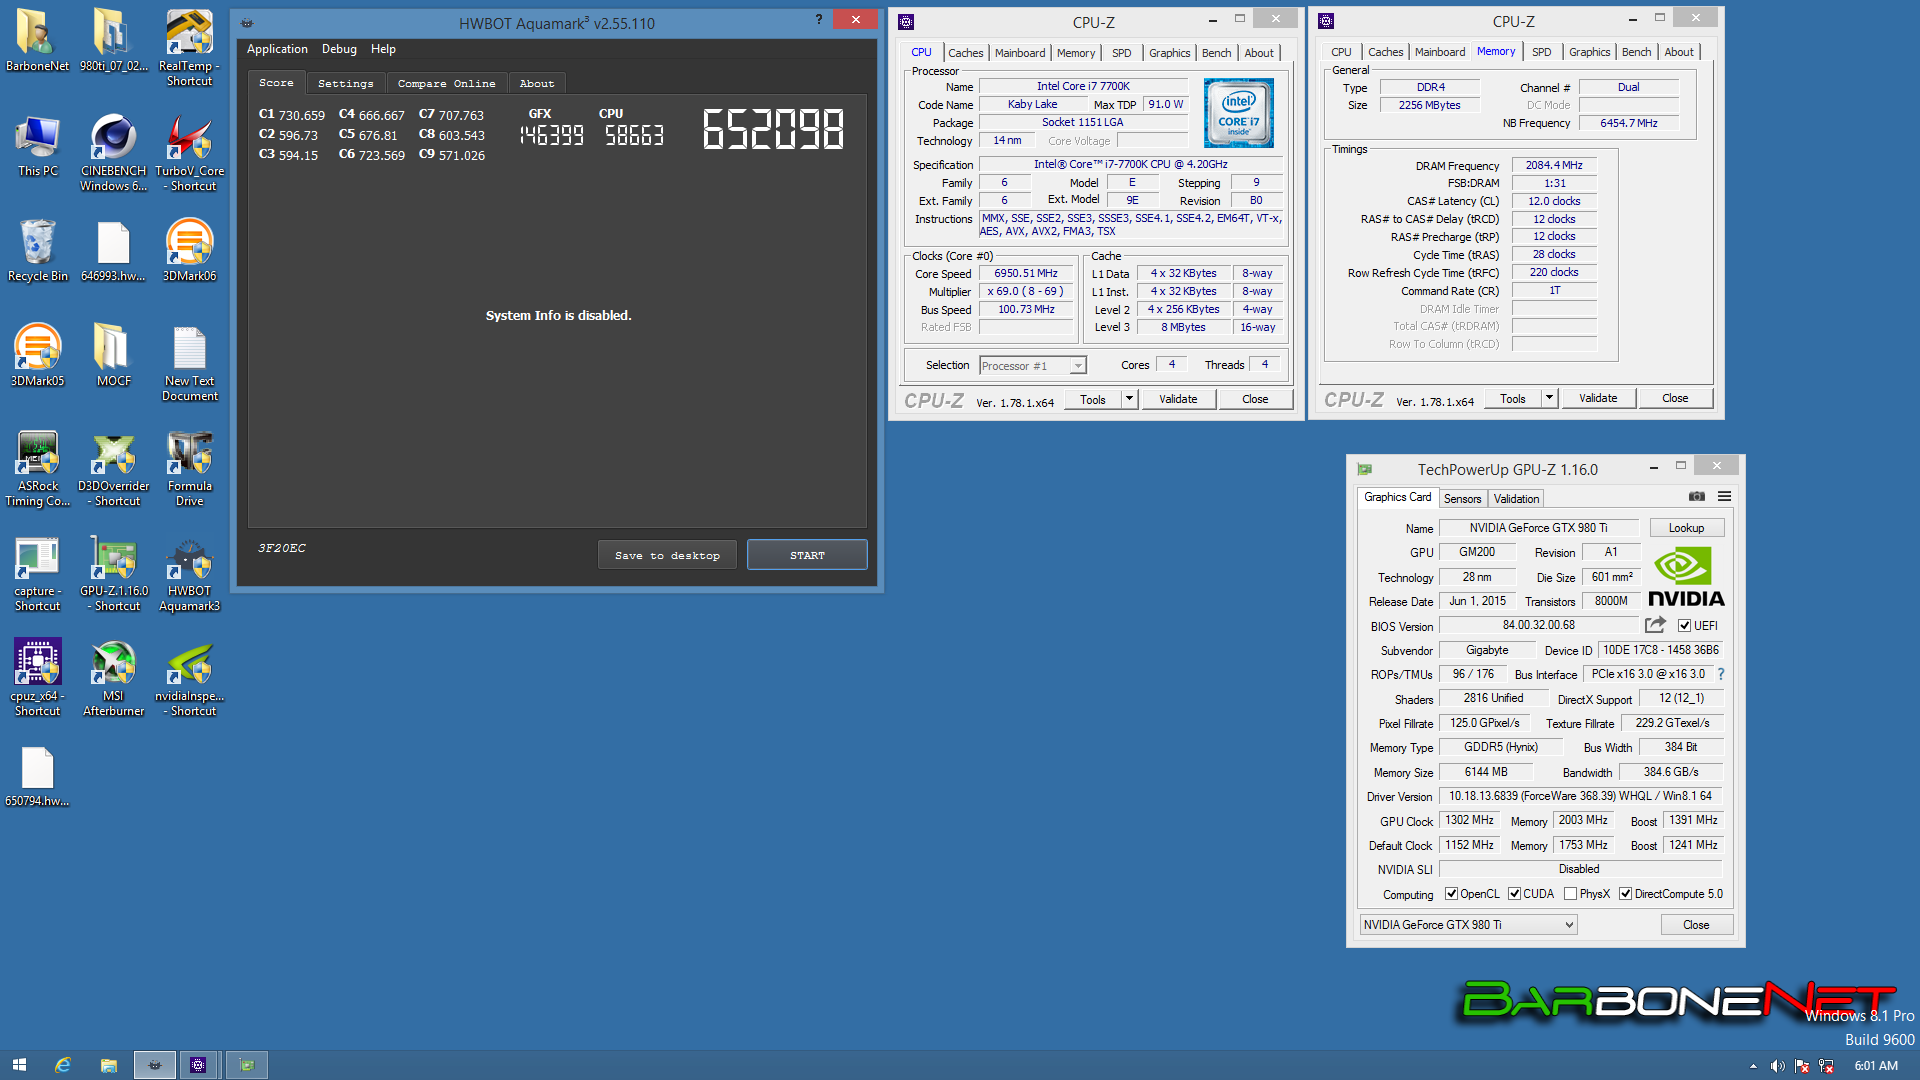Toggle the CUDA checkbox
1920x1080 pixels.
1514,894
